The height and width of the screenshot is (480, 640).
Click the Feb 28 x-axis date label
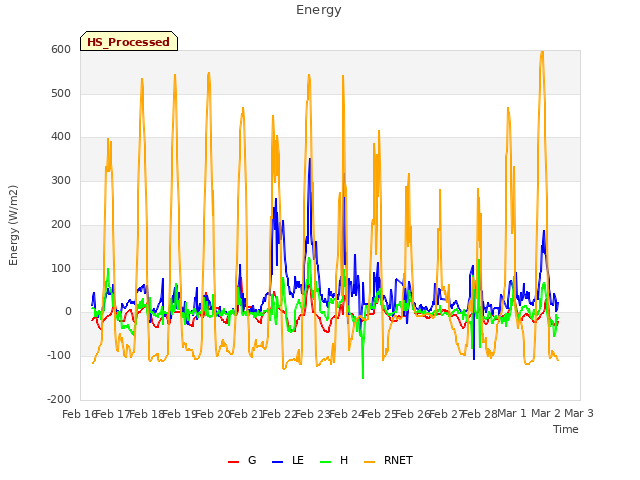click(480, 414)
